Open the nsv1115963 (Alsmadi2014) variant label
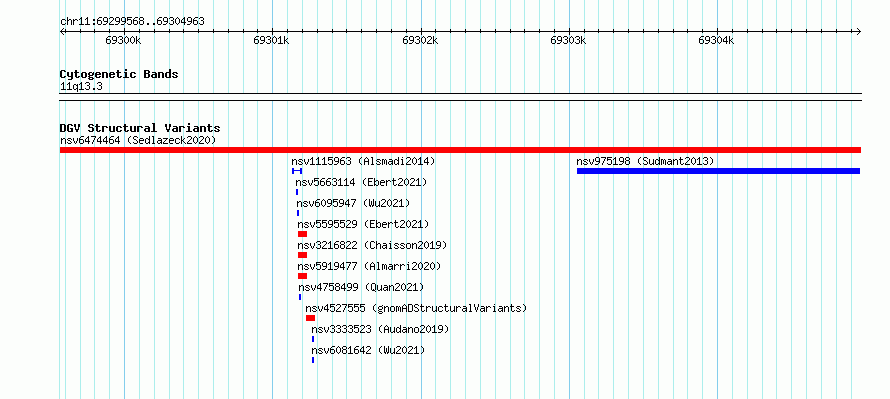 point(363,161)
